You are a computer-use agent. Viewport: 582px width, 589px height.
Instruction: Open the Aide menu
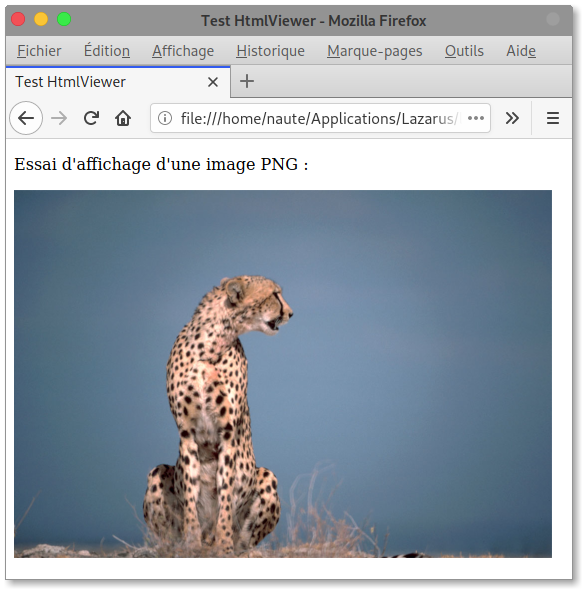coord(521,51)
